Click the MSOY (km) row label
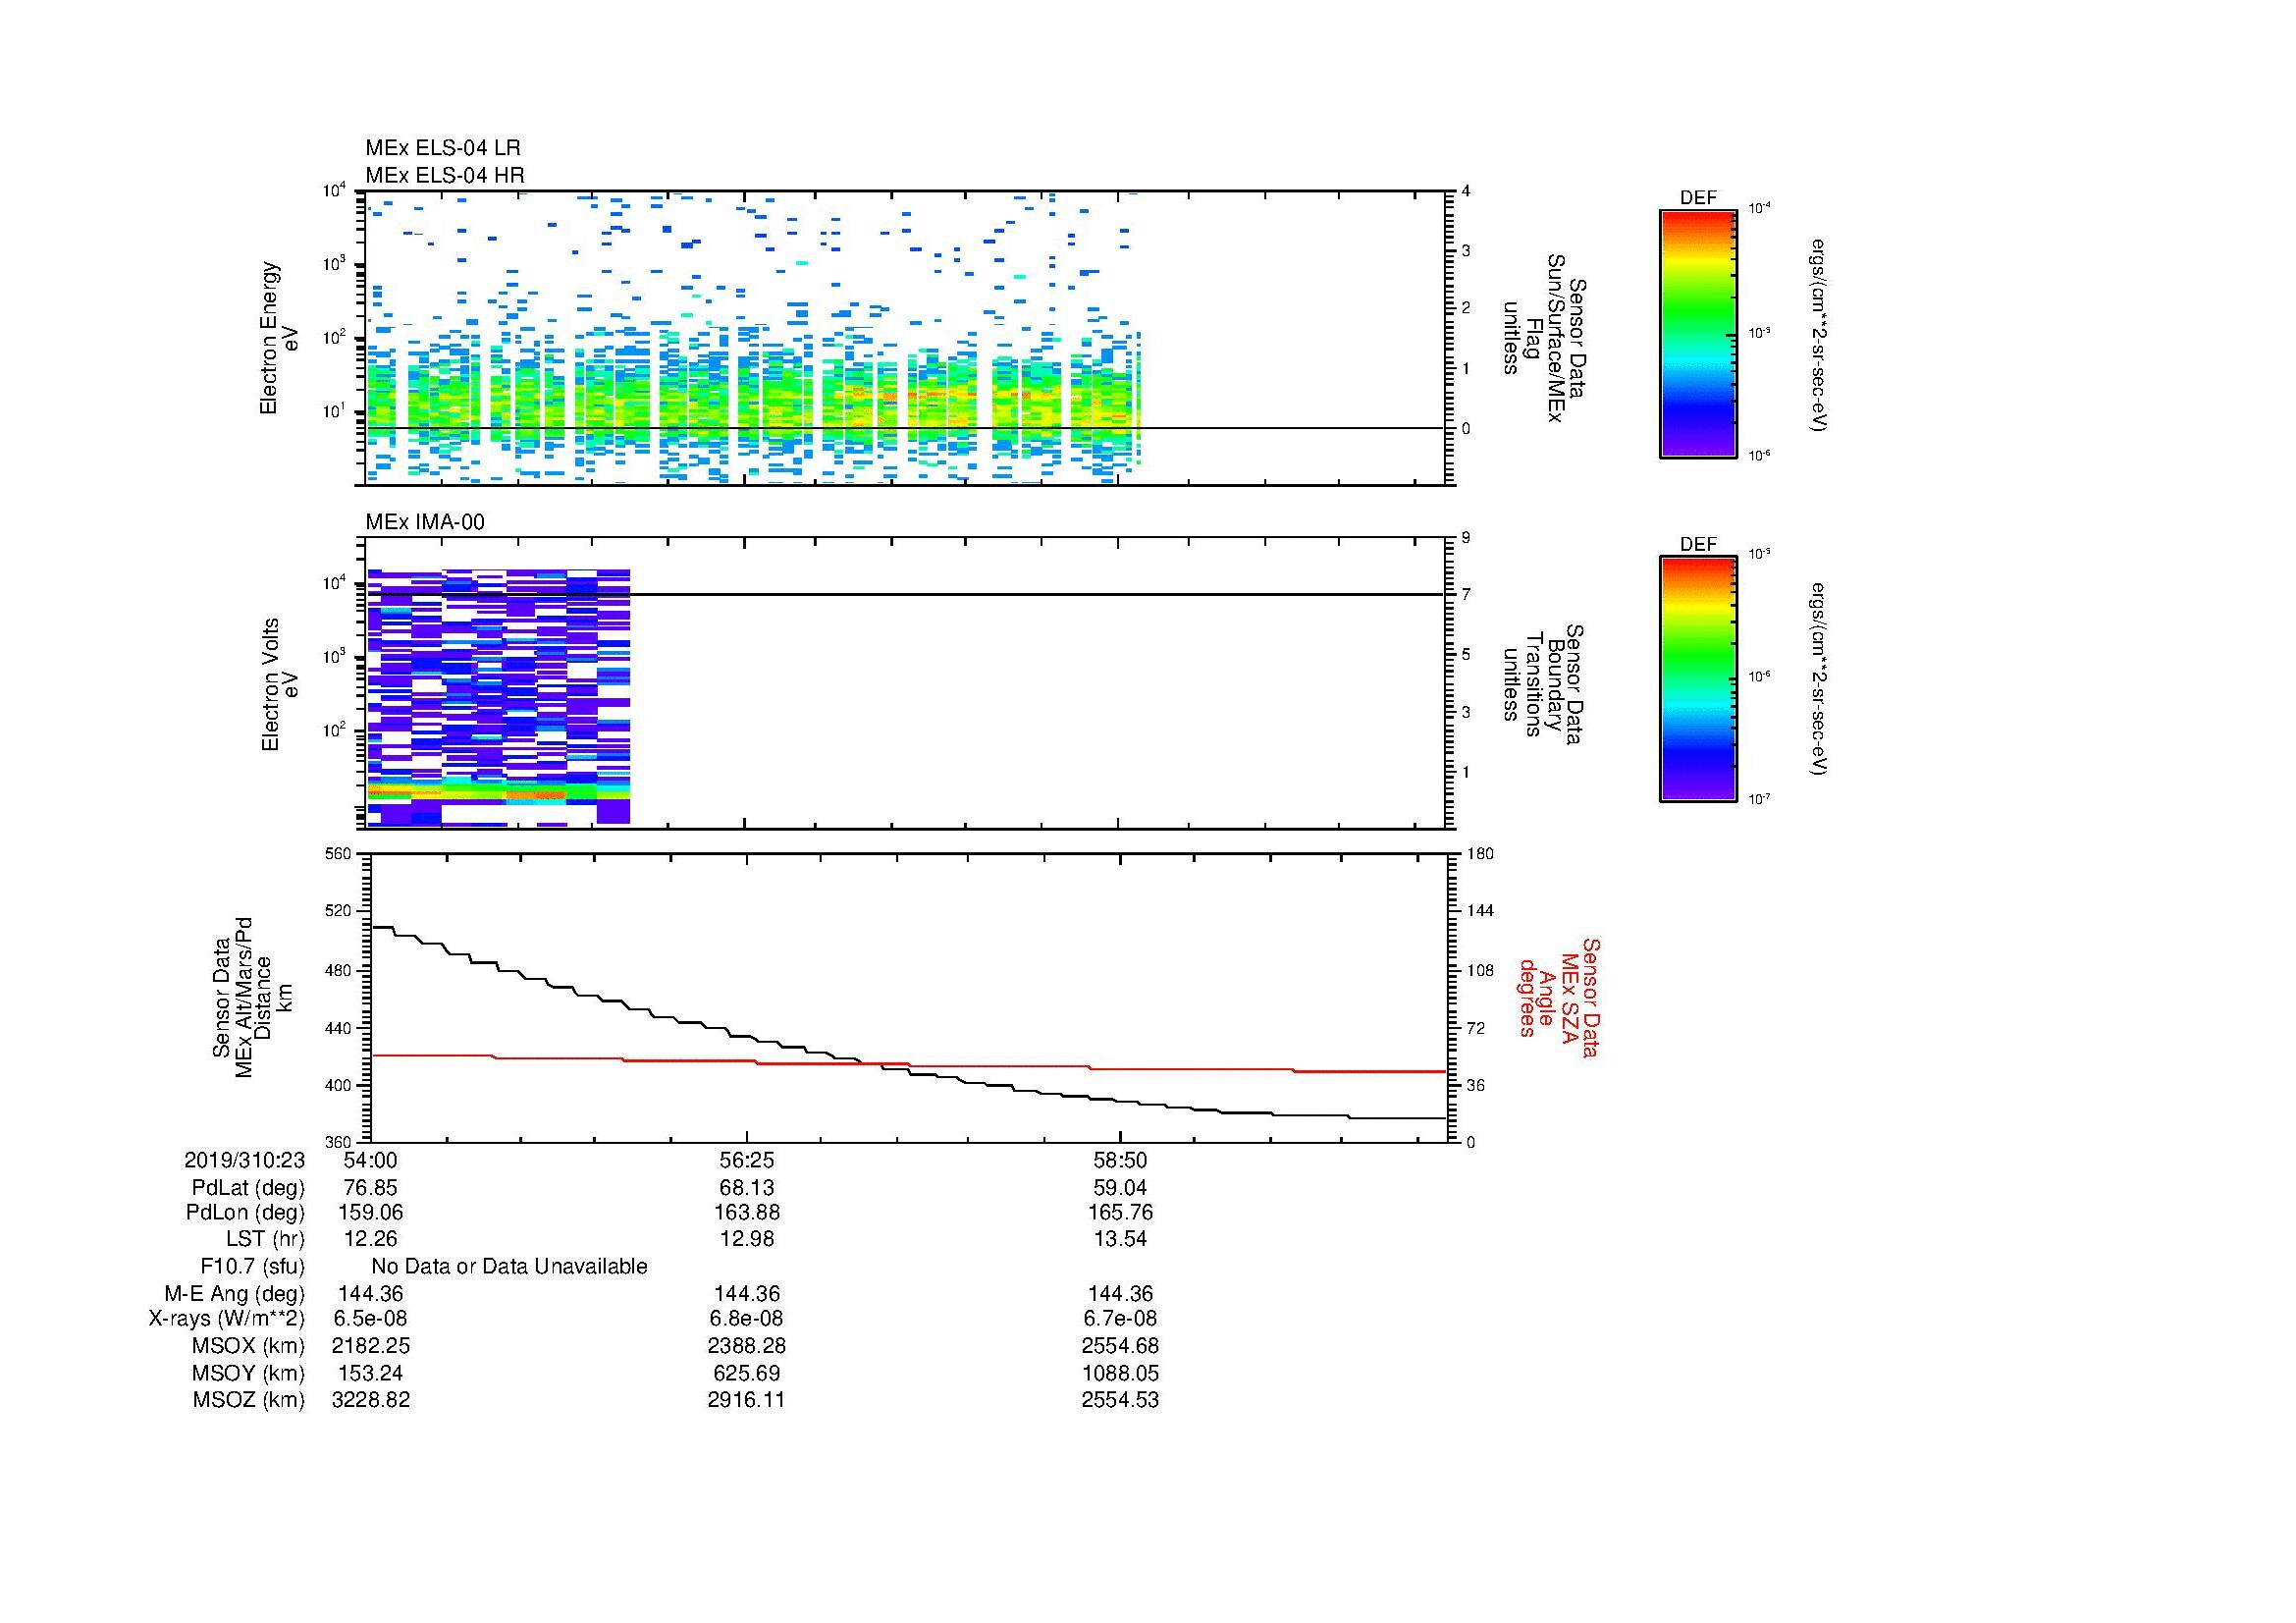This screenshot has height=1623, width=2296. click(x=248, y=1374)
